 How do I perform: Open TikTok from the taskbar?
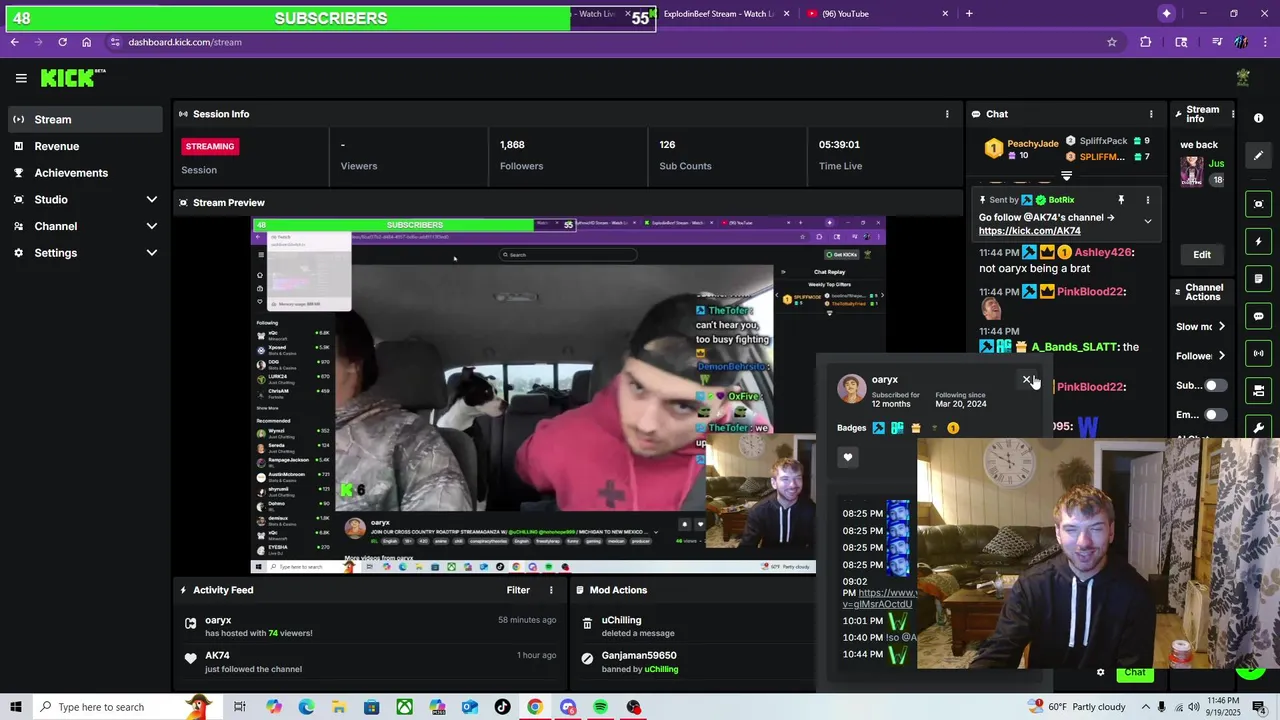click(x=502, y=707)
